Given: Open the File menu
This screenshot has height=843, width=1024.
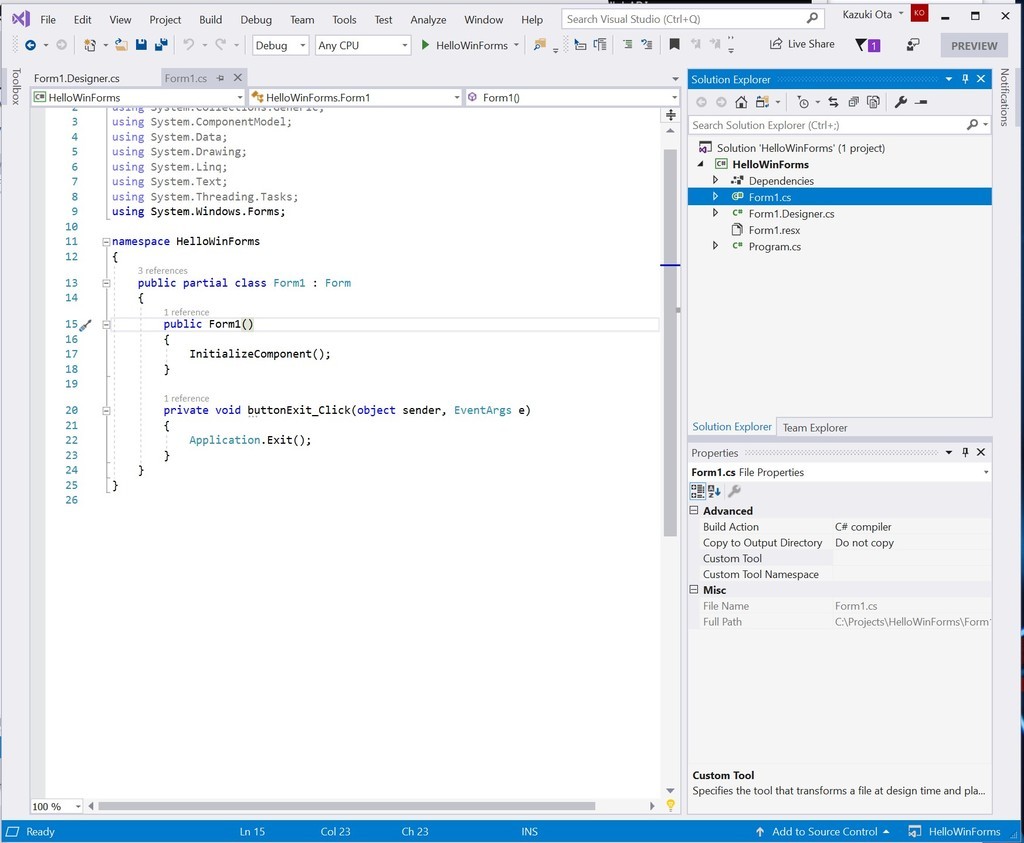Looking at the screenshot, I should pos(48,20).
